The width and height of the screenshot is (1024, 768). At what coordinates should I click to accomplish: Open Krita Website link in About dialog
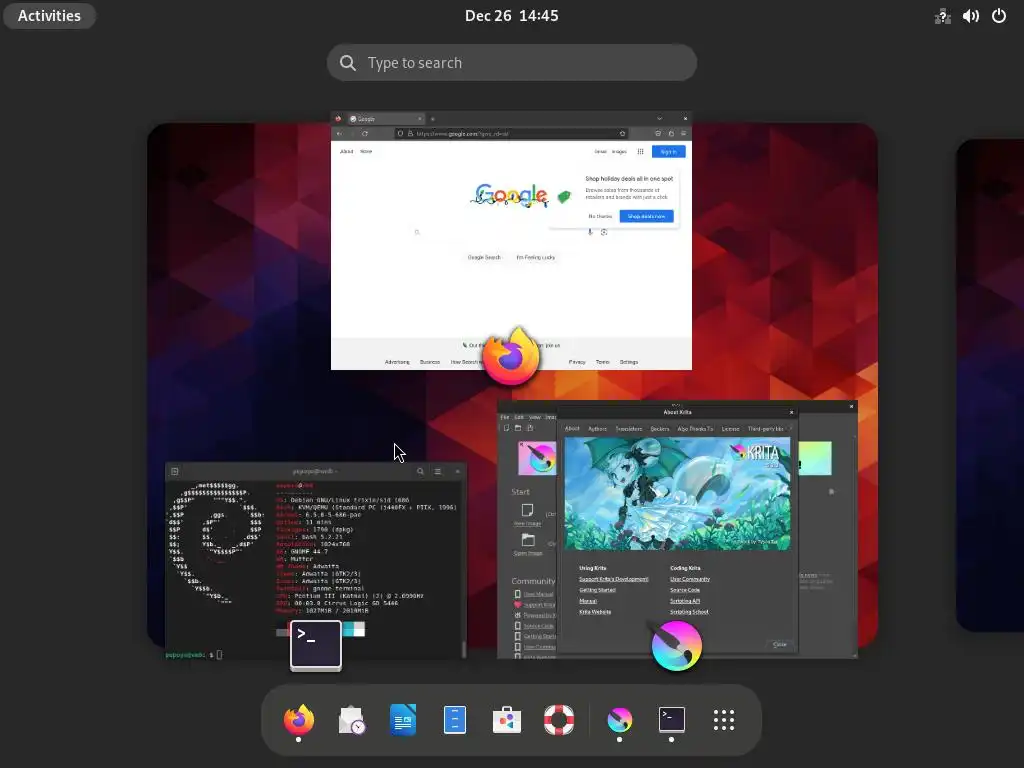[595, 612]
